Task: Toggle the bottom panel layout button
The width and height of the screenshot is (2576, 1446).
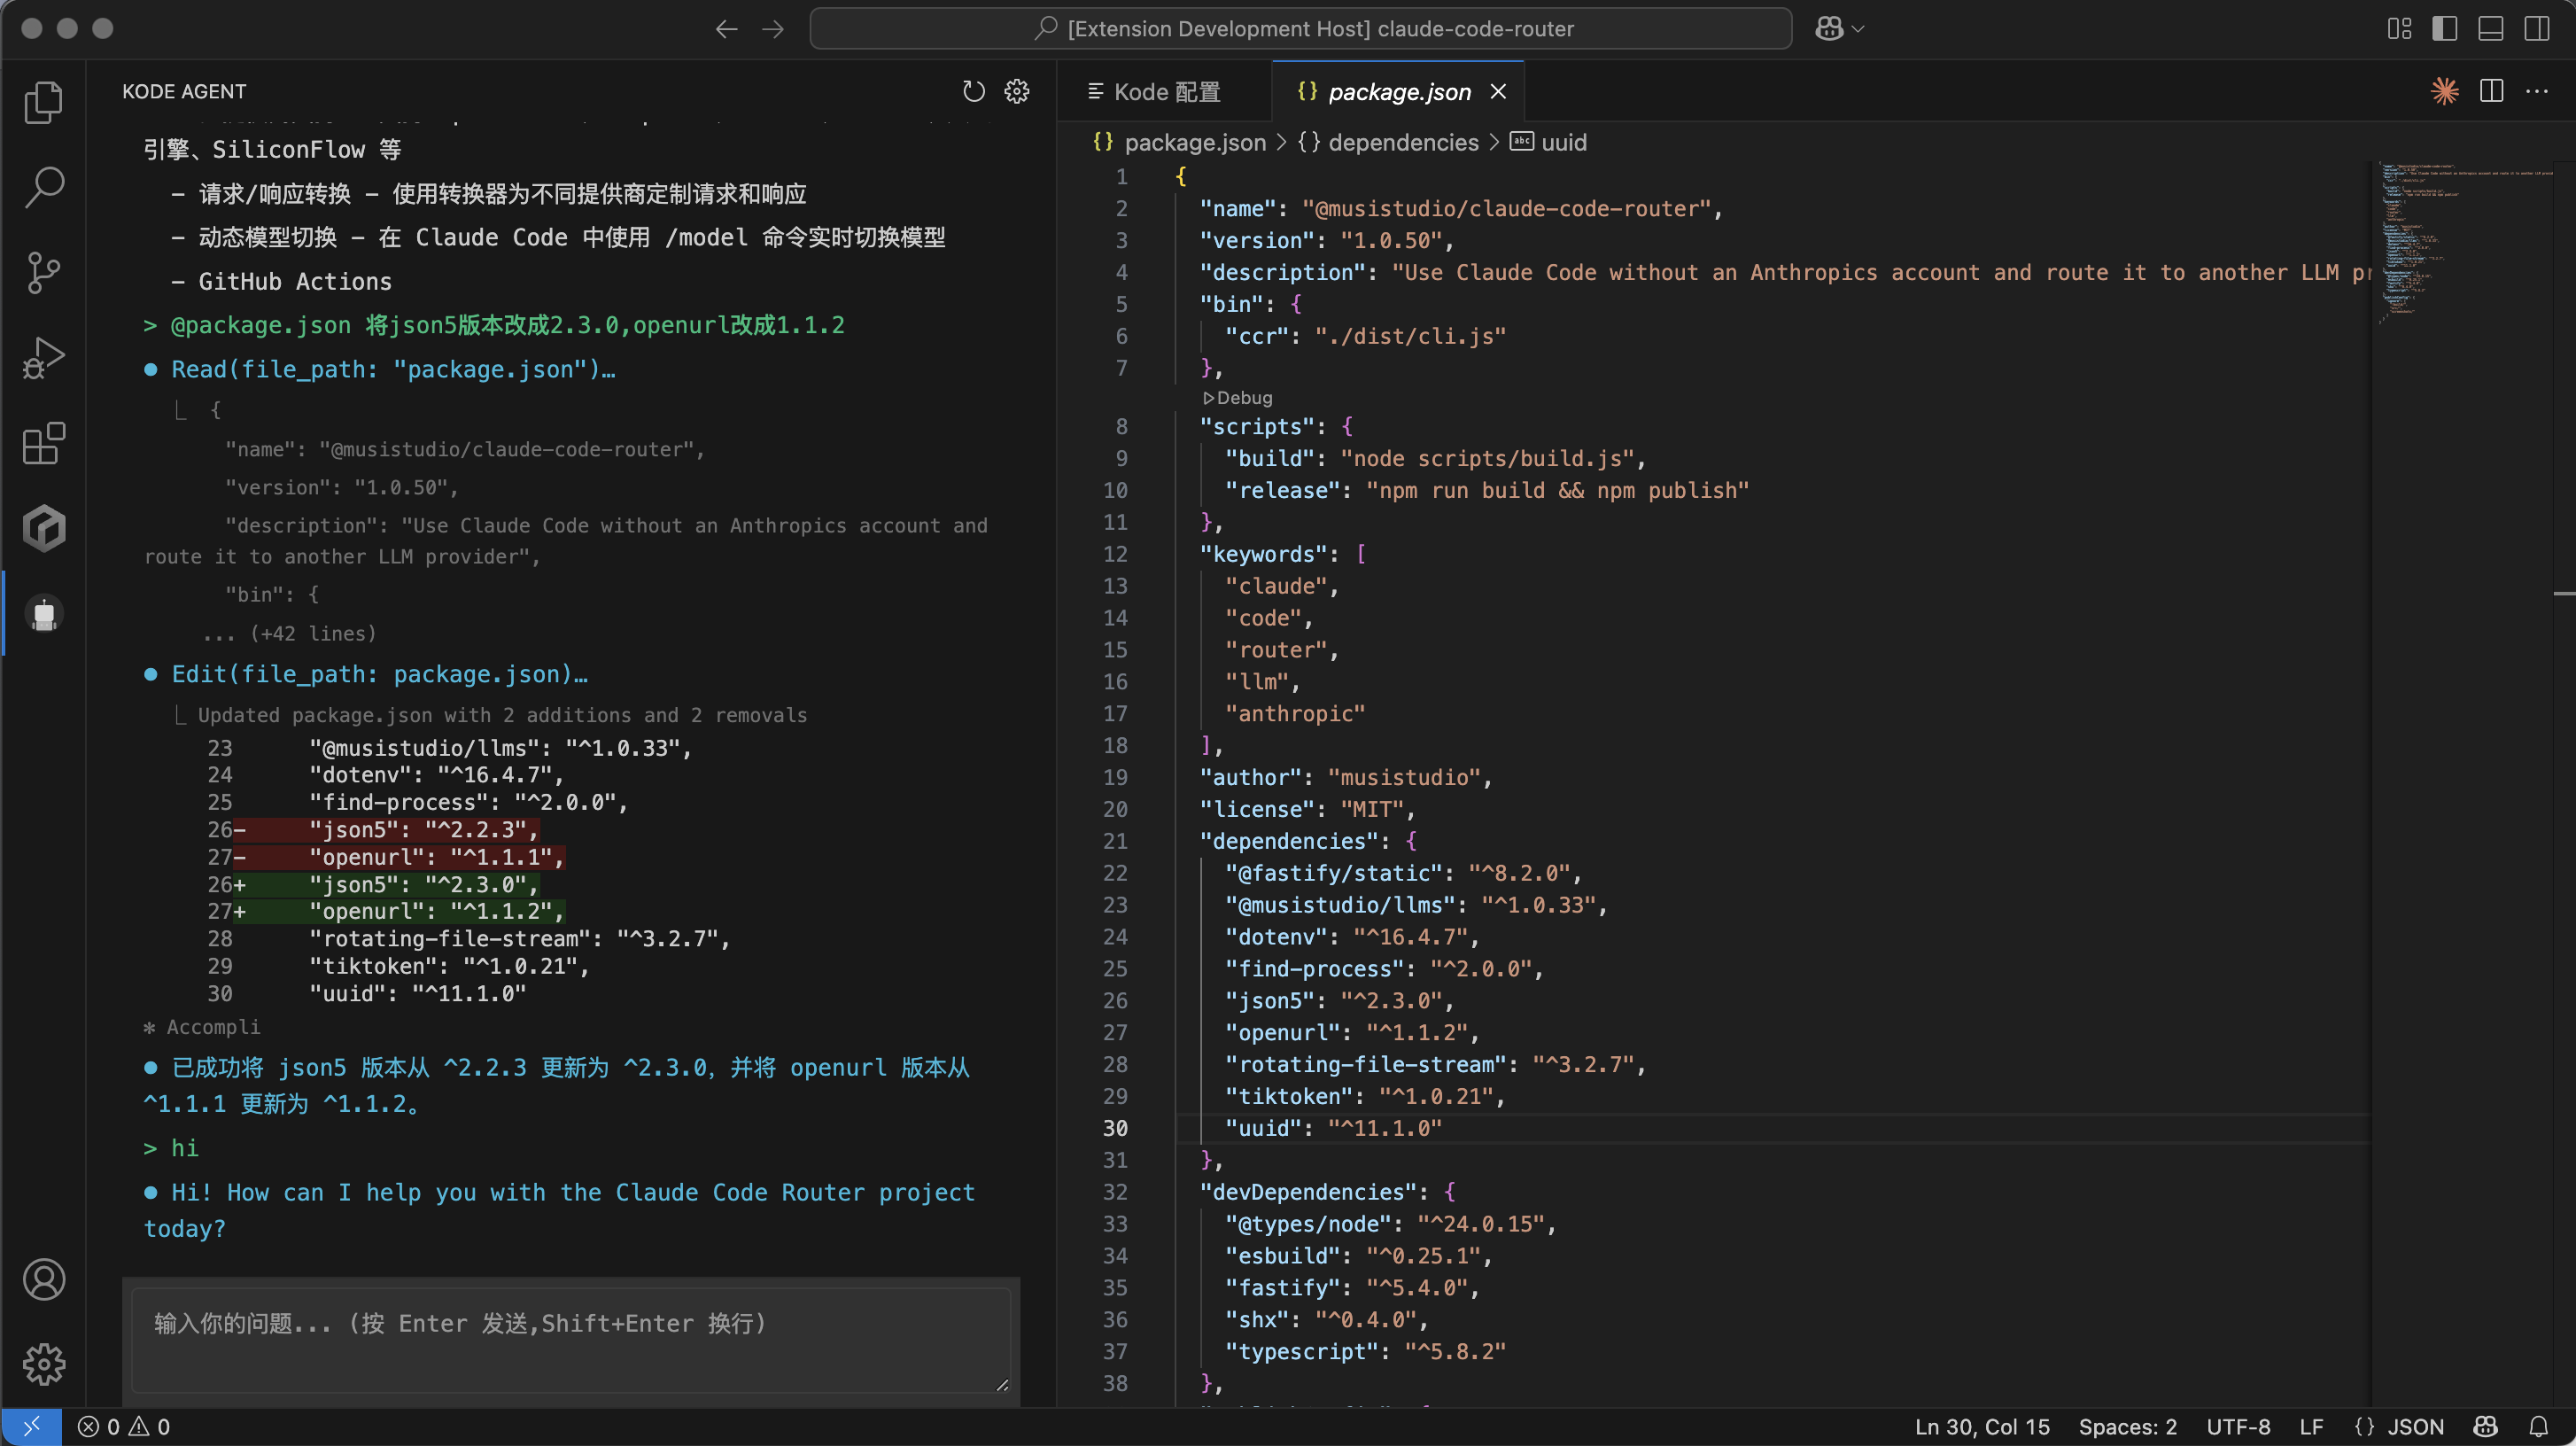Action: coord(2490,29)
